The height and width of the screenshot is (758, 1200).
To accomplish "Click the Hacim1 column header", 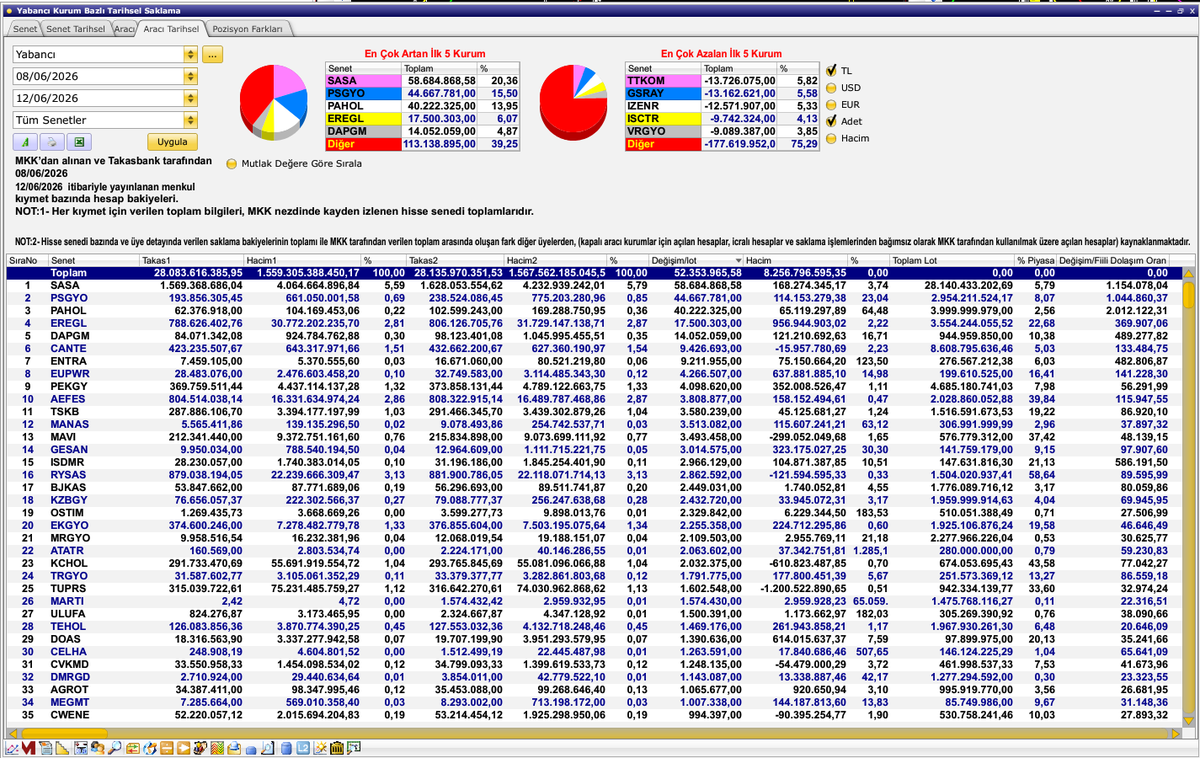I will click(x=302, y=259).
